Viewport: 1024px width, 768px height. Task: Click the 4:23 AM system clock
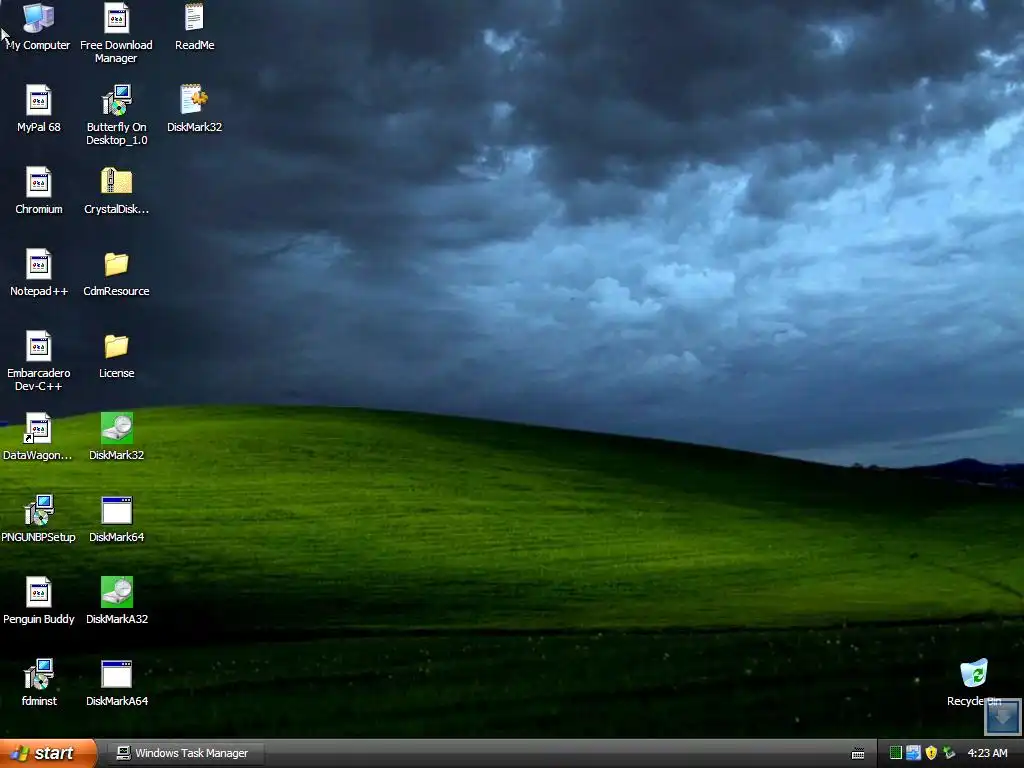(x=987, y=753)
